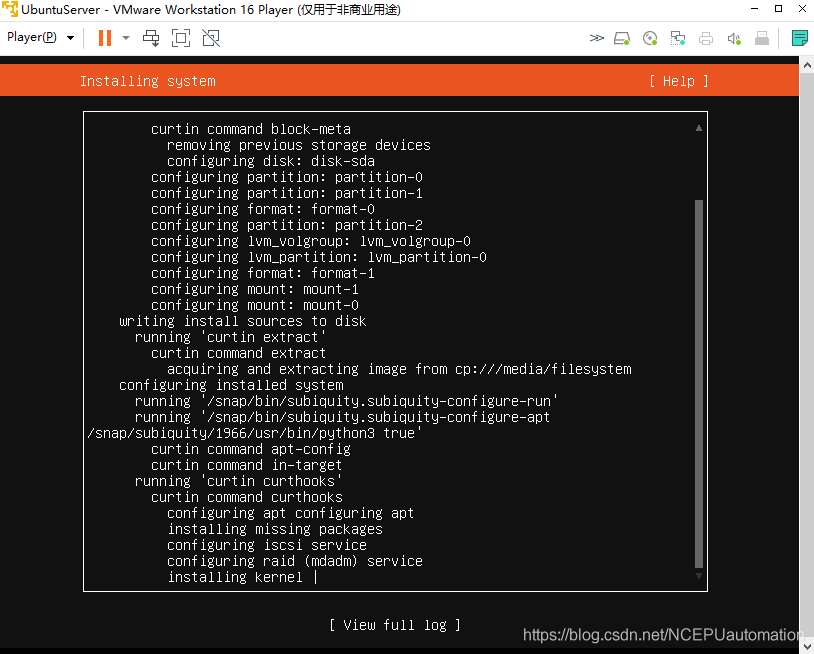Maximize the VMware Player window
This screenshot has height=654, width=814.
778,9
